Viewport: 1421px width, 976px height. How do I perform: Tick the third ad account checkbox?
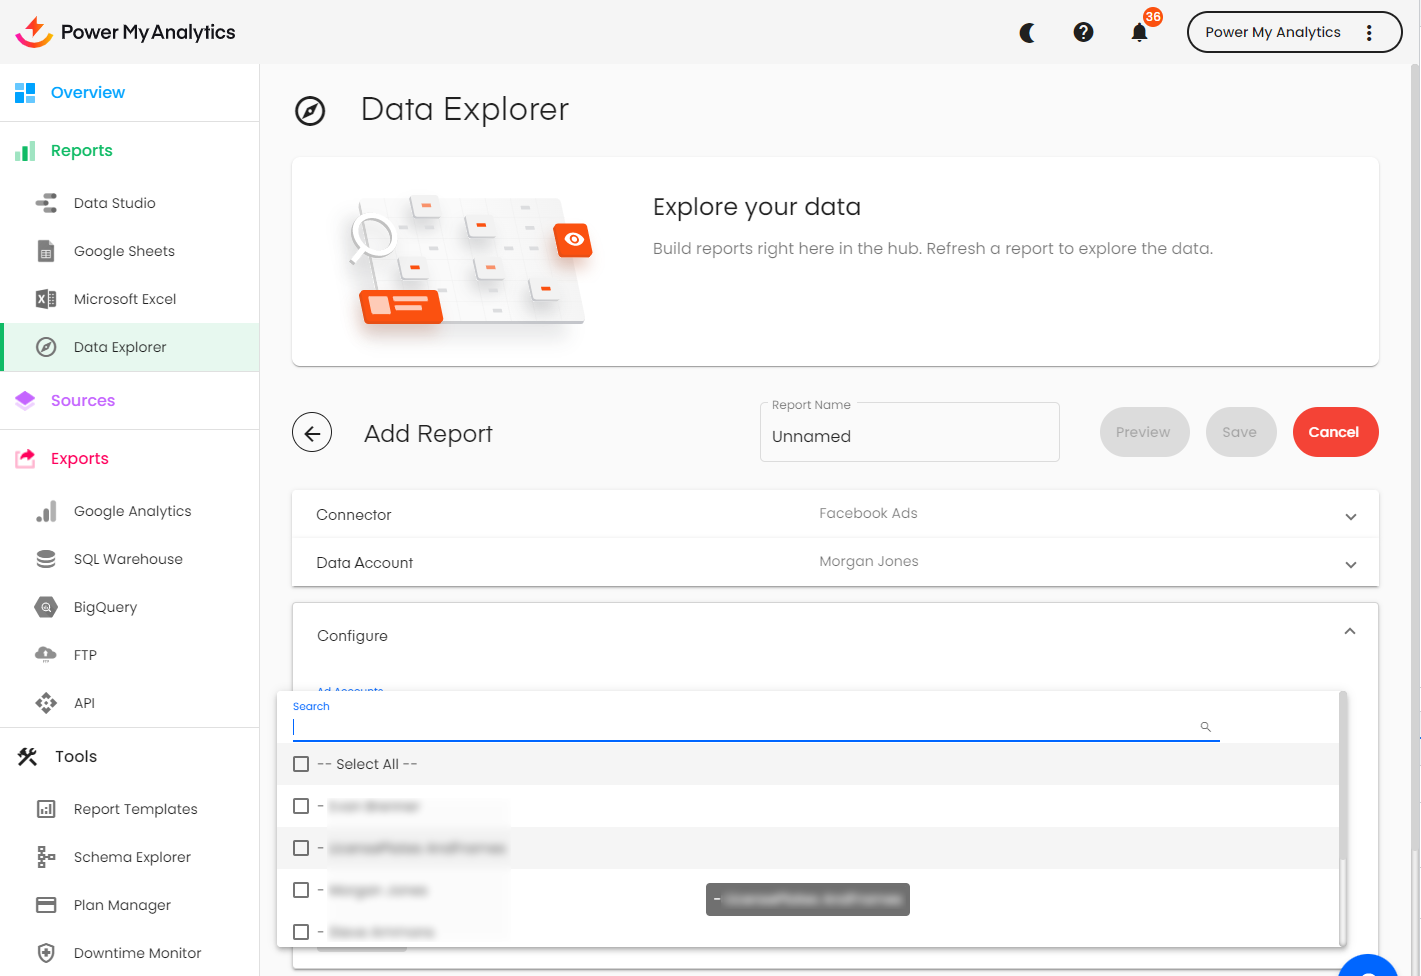301,890
